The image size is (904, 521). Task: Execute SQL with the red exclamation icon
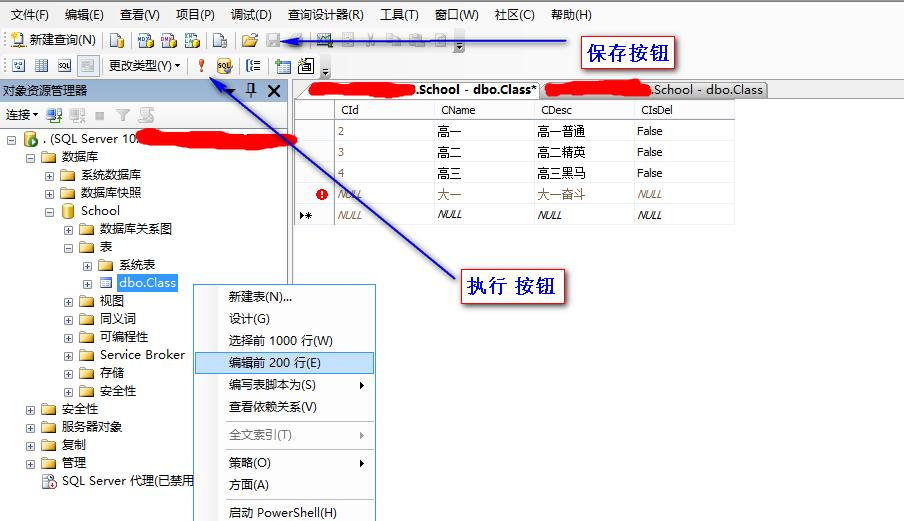tap(201, 66)
